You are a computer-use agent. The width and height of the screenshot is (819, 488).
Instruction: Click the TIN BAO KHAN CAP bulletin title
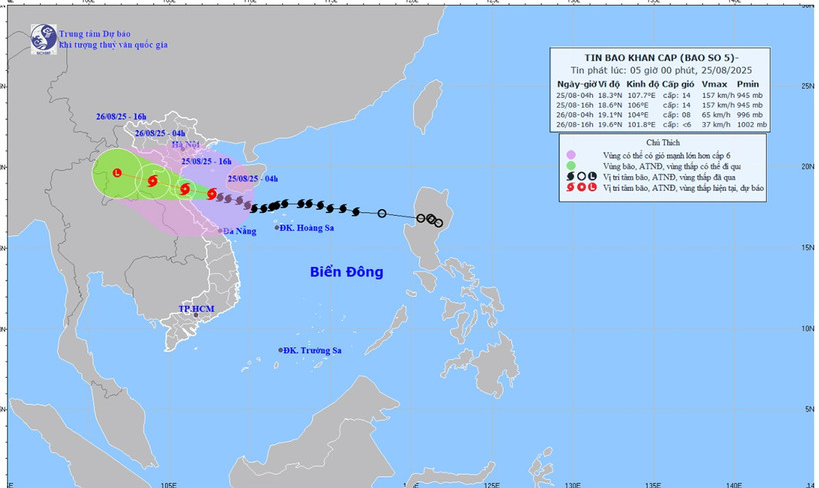[661, 58]
